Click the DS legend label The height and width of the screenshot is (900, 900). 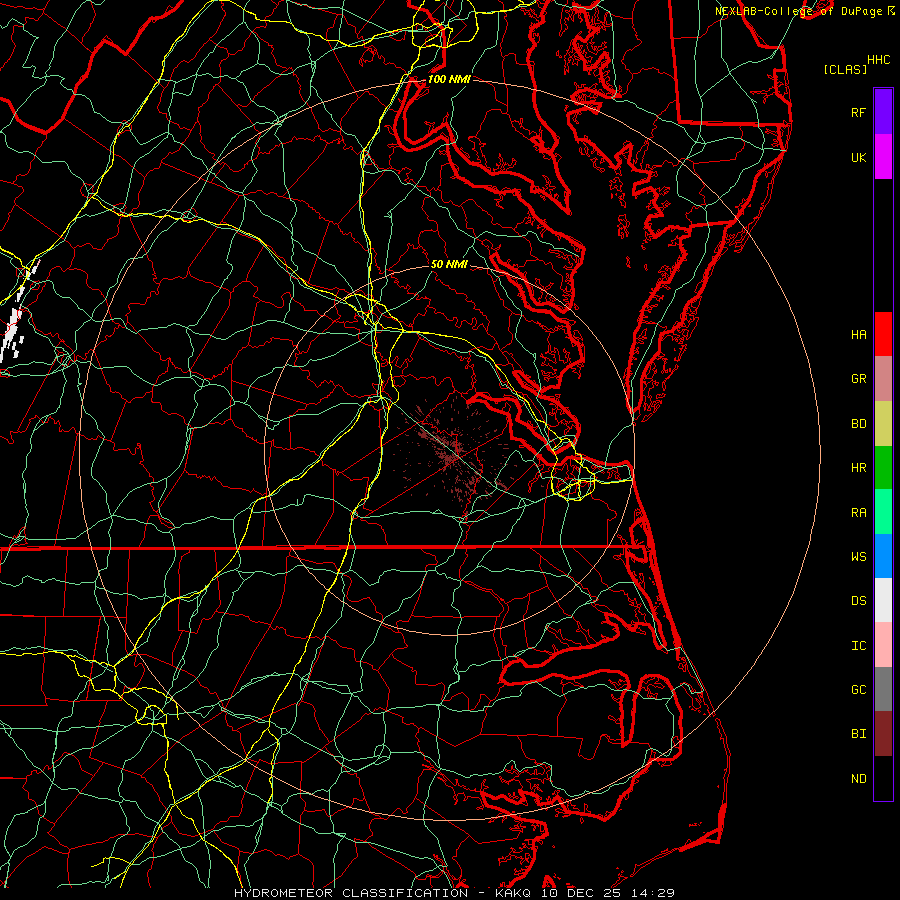(x=858, y=601)
